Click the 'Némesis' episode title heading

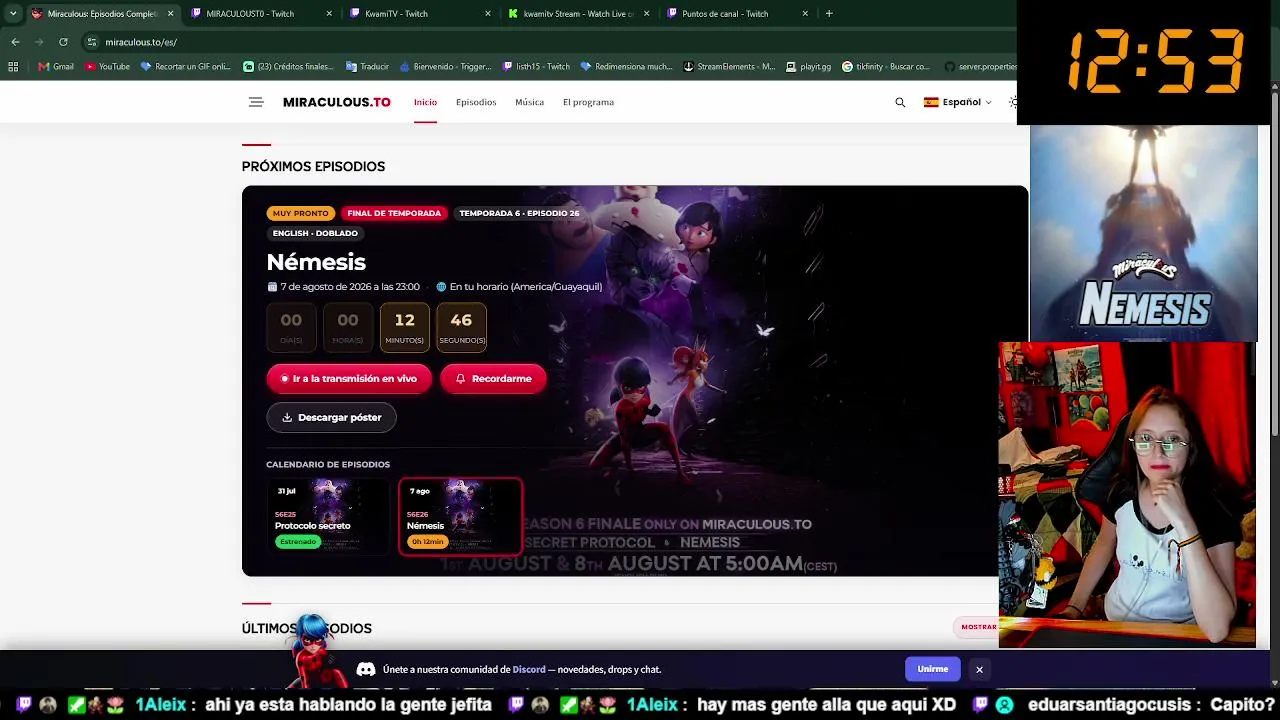[x=316, y=262]
